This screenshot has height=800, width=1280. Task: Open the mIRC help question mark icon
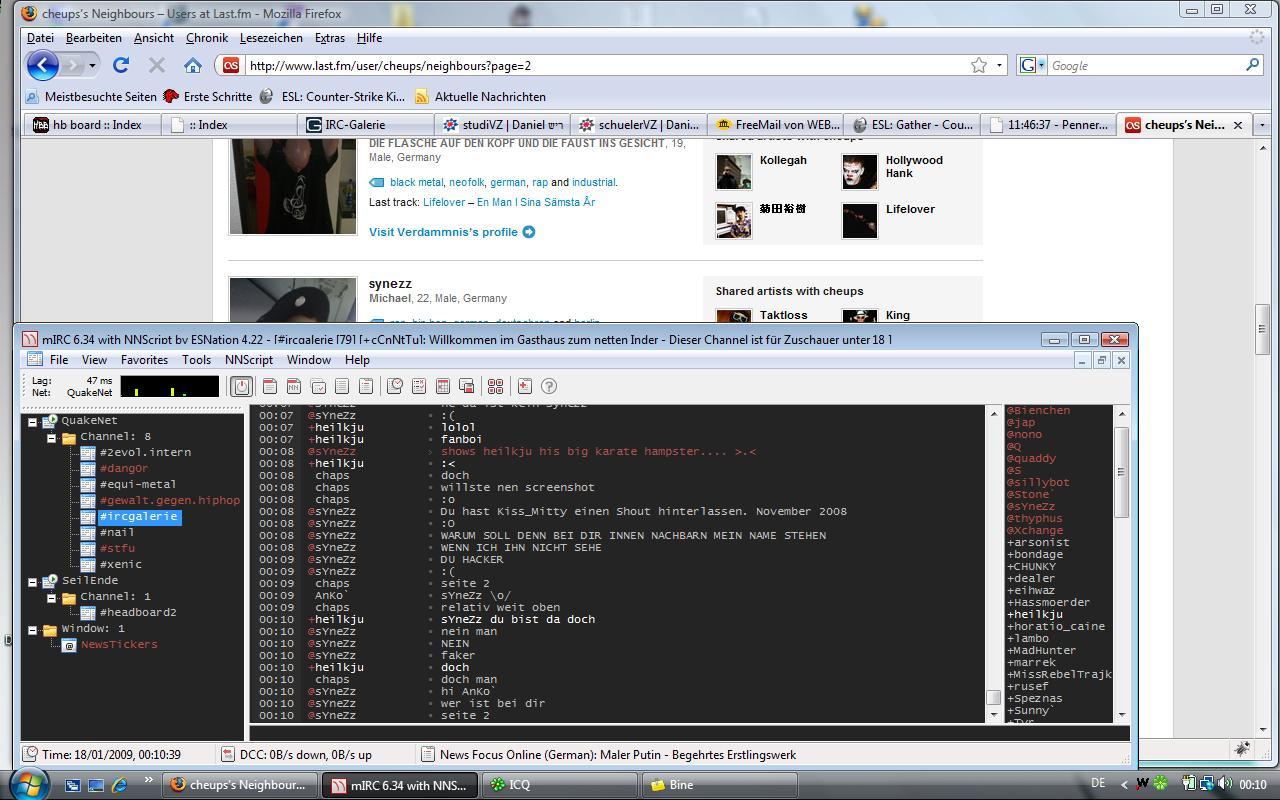pyautogui.click(x=549, y=386)
